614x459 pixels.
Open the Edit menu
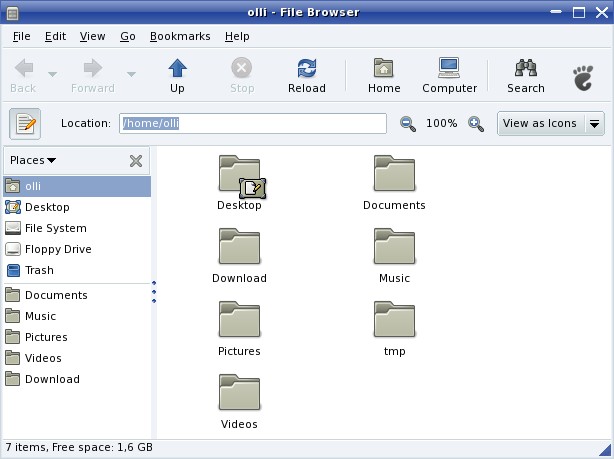tap(55, 36)
